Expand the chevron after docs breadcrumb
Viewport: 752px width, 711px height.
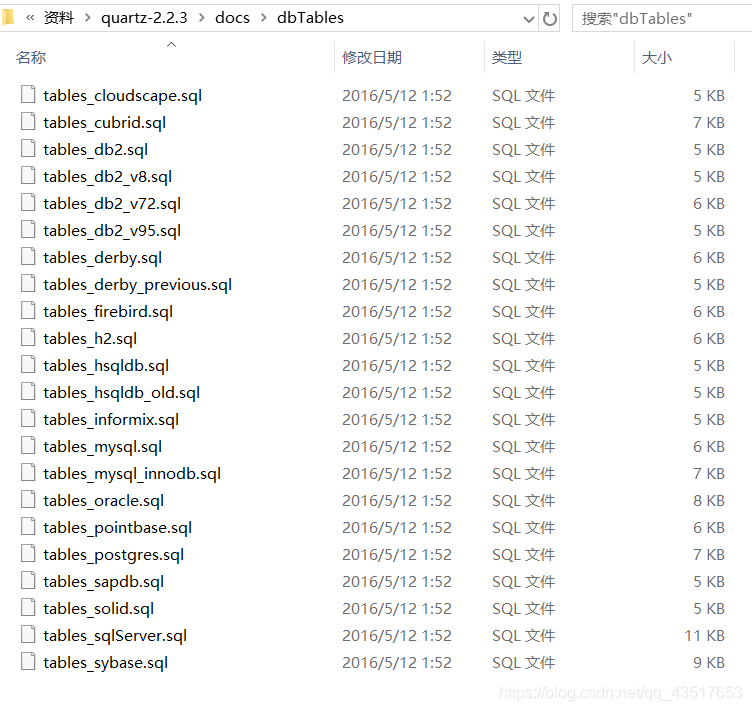click(x=263, y=18)
